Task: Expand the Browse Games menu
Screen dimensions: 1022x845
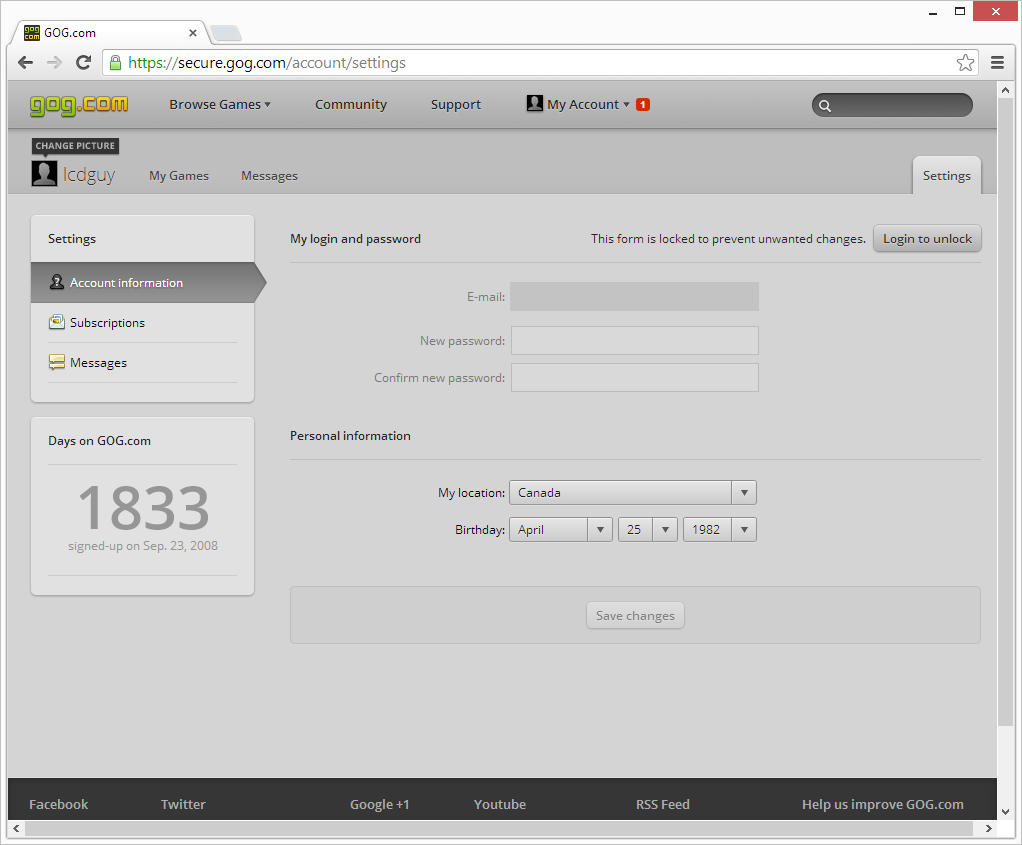Action: (x=220, y=104)
